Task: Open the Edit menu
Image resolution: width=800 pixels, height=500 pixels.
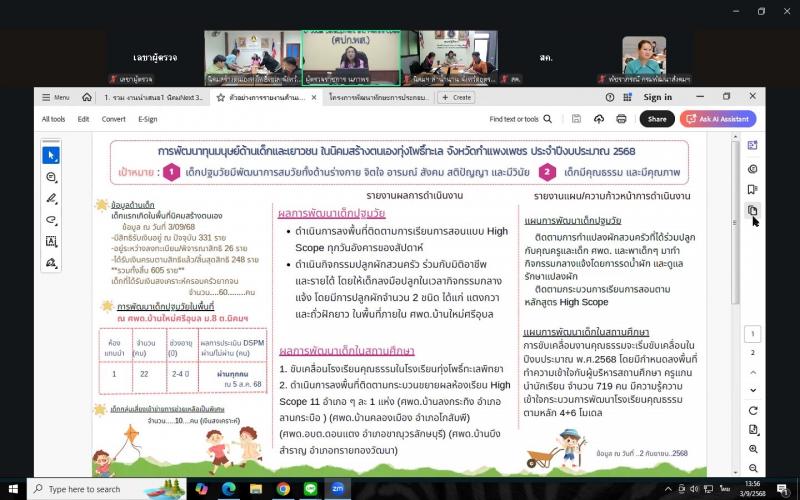Action: click(83, 119)
